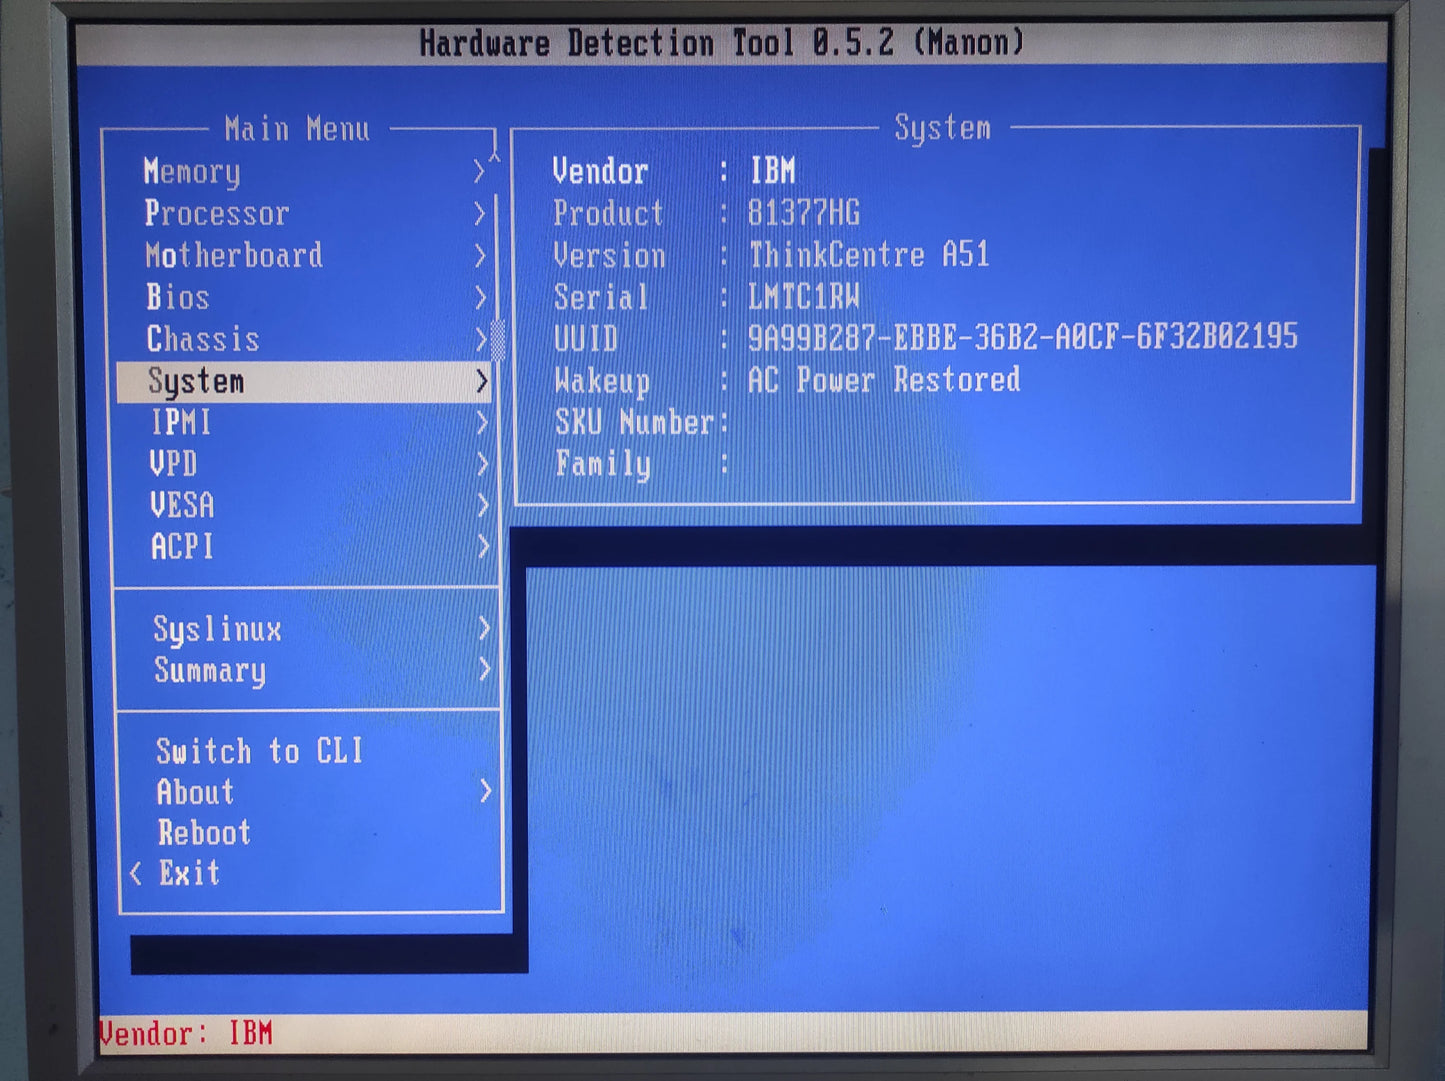This screenshot has width=1445, height=1081.
Task: Expand the arrow next to About
Action: coord(486,791)
